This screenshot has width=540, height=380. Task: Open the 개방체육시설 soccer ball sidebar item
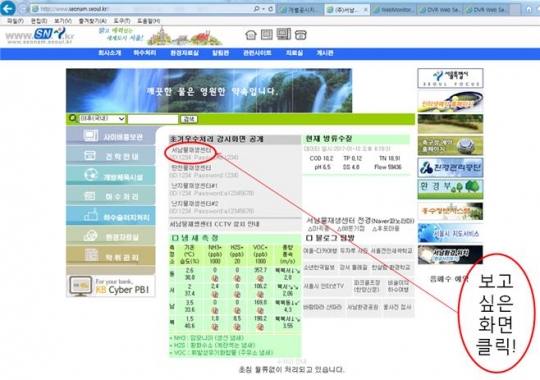click(x=111, y=176)
